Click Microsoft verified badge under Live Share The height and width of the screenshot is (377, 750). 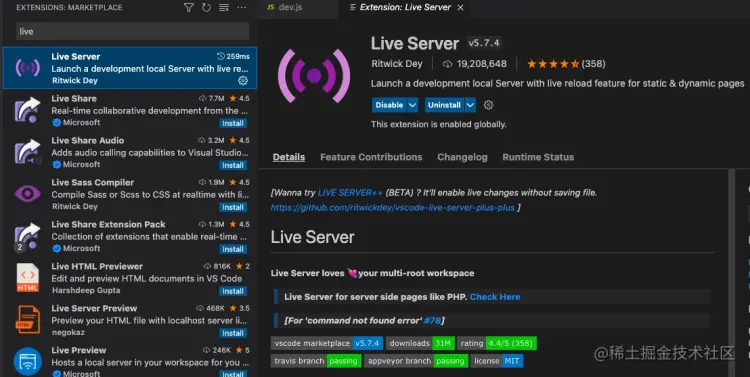pyautogui.click(x=56, y=122)
